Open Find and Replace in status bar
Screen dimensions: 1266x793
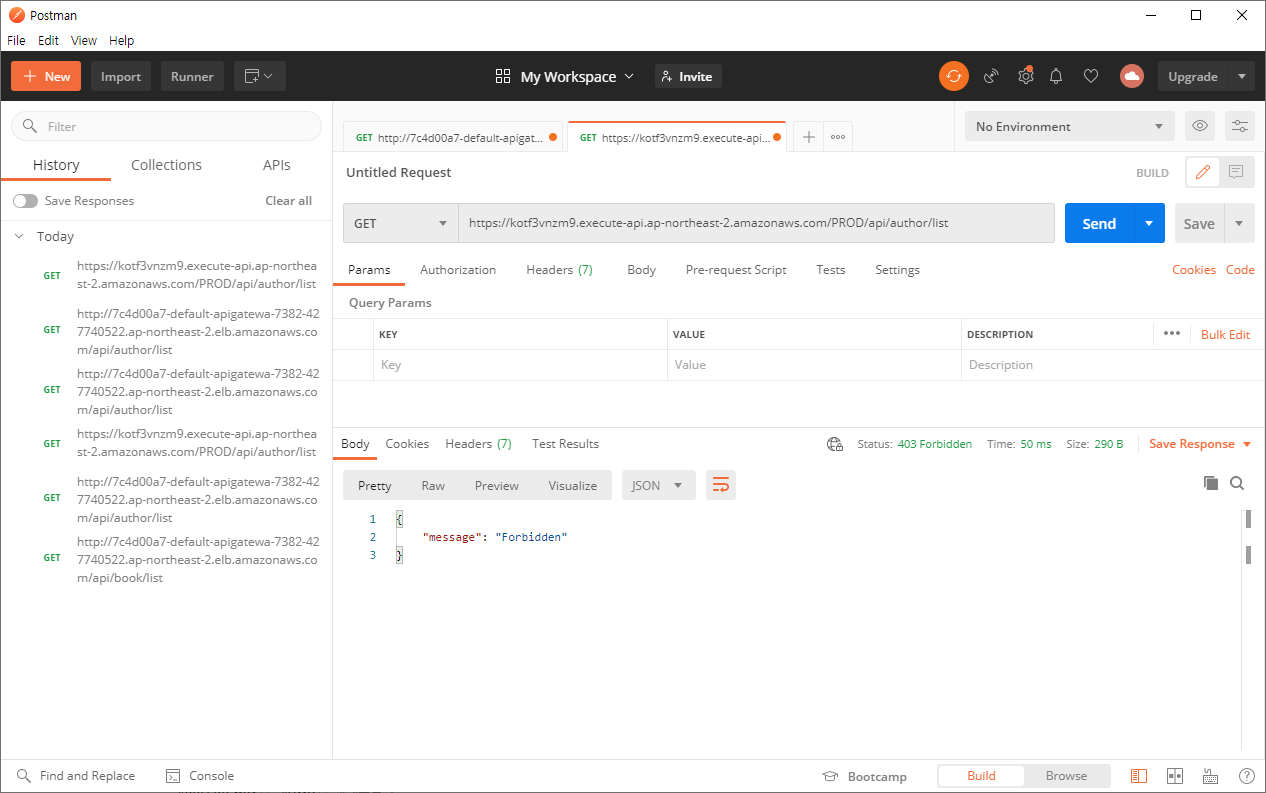pyautogui.click(x=75, y=776)
